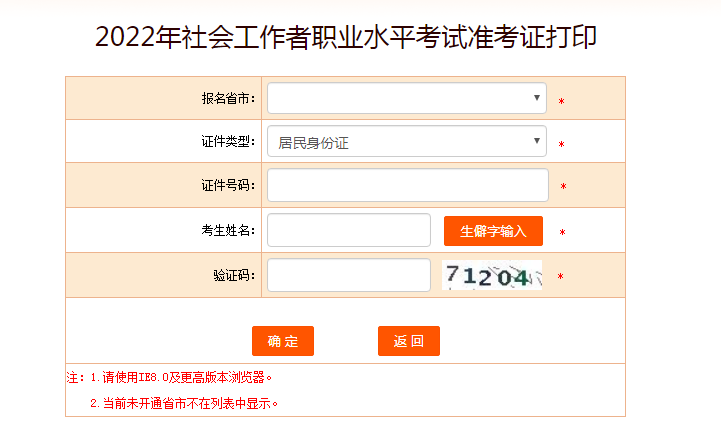This screenshot has height=440, width=721.
Task: Expand the 证件类型 dropdown showing 居民身份证
Action: click(x=407, y=142)
